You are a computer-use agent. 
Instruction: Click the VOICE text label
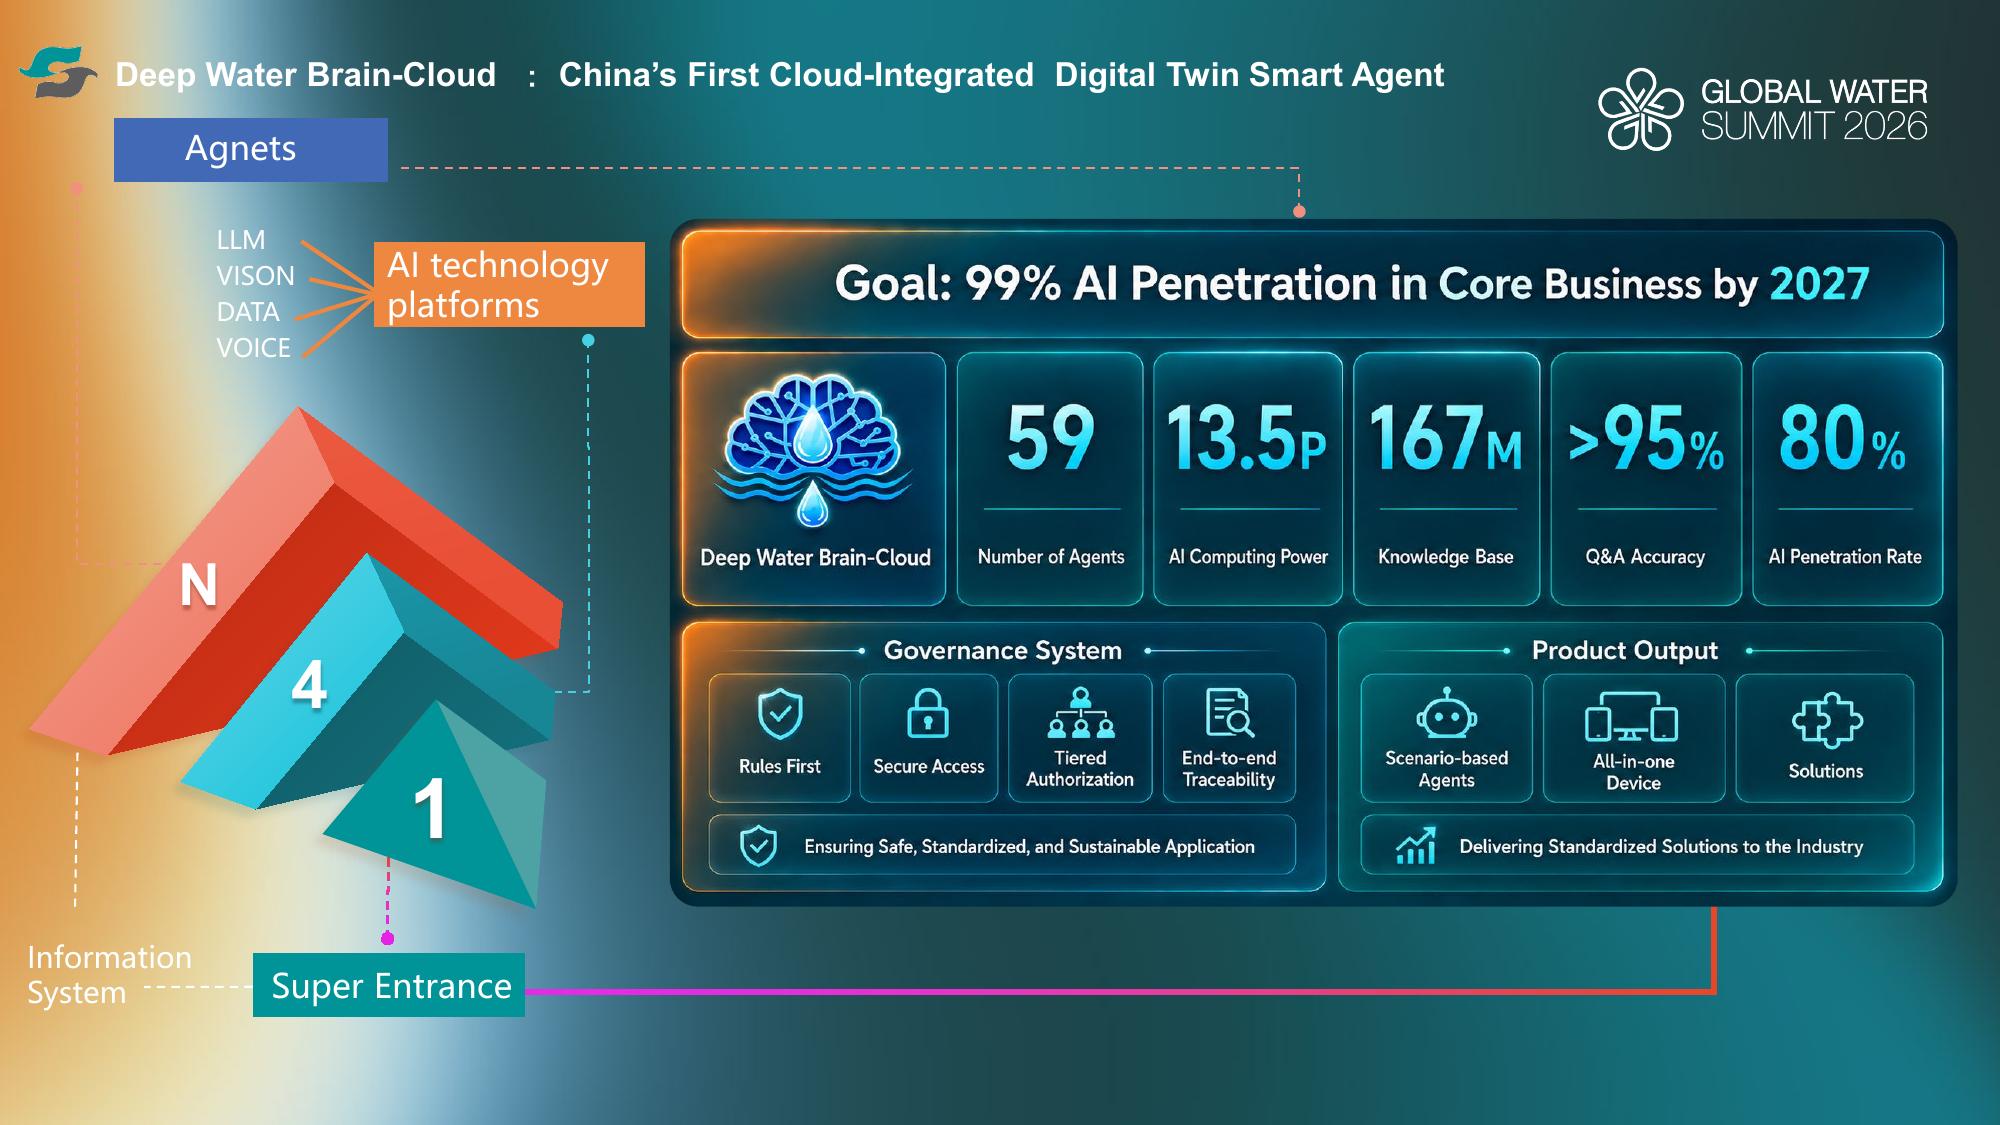254,348
